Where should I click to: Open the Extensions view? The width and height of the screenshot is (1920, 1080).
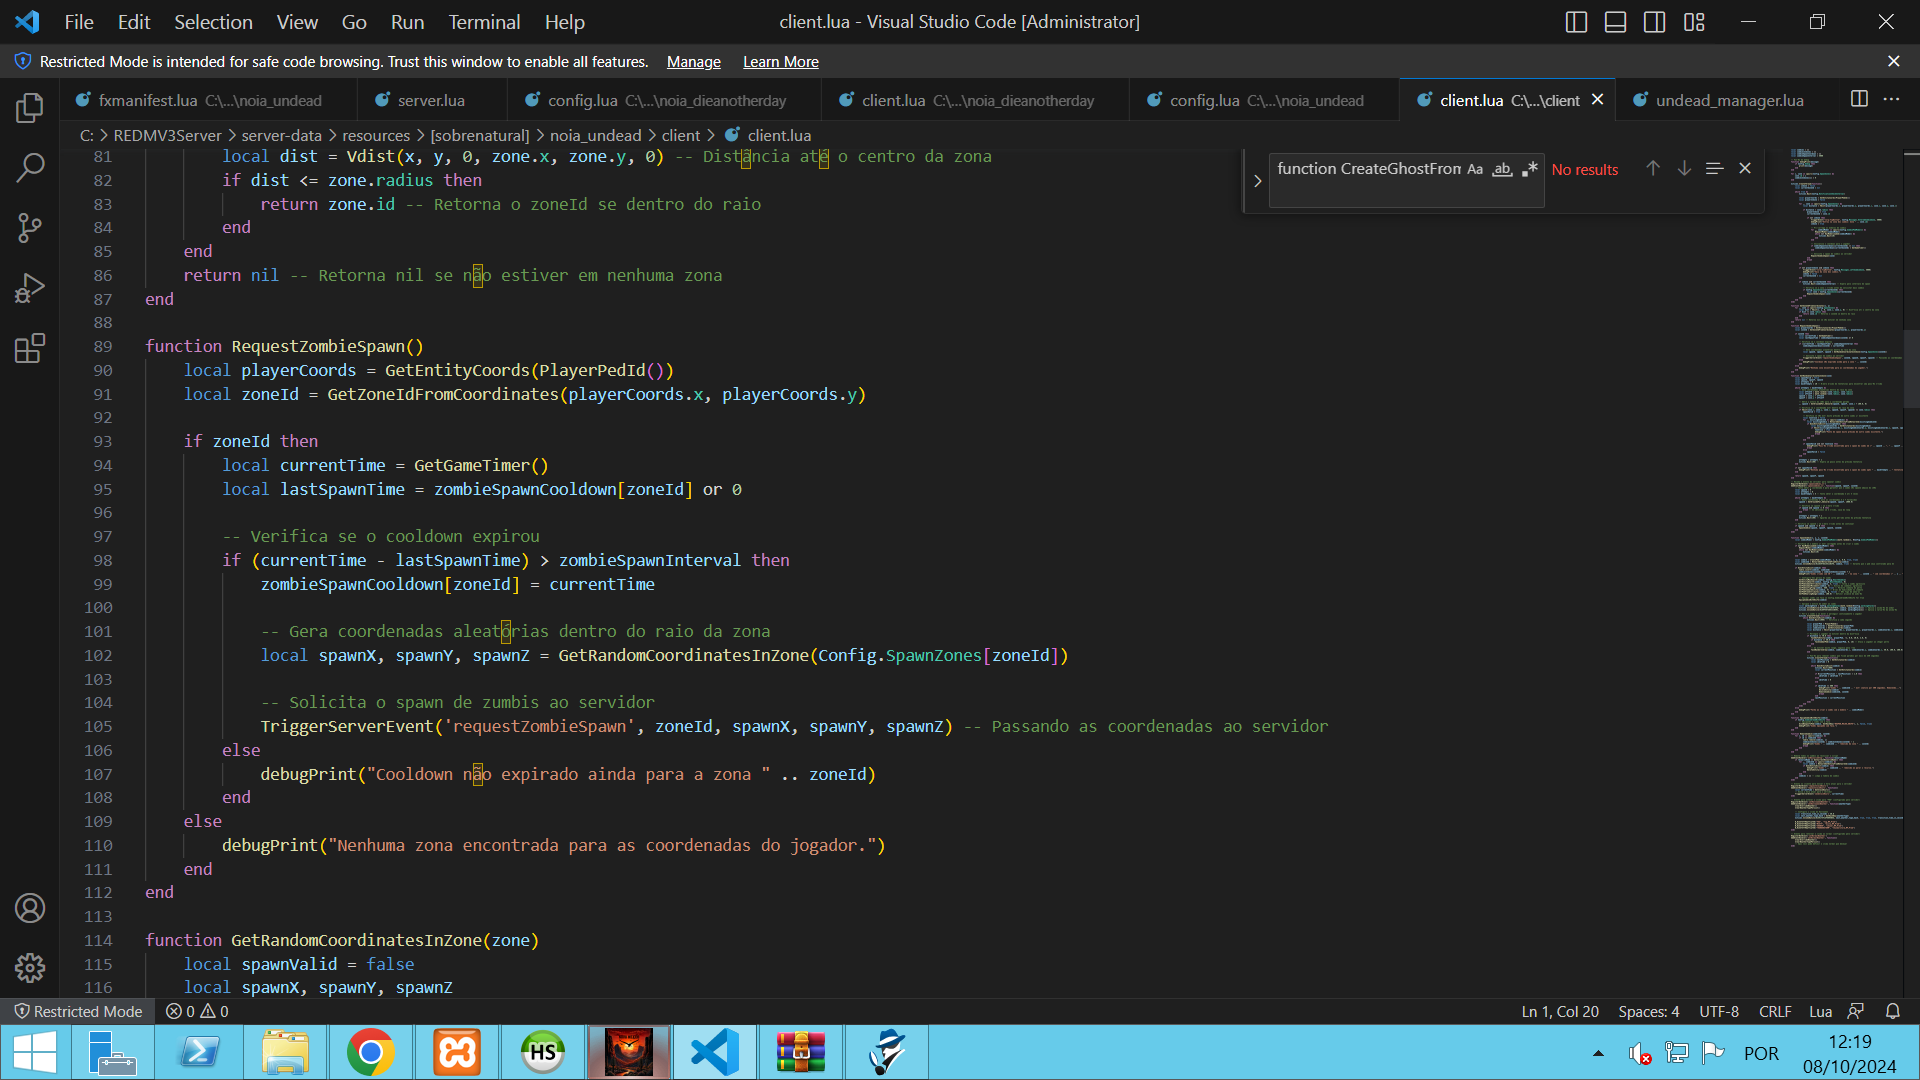point(30,348)
